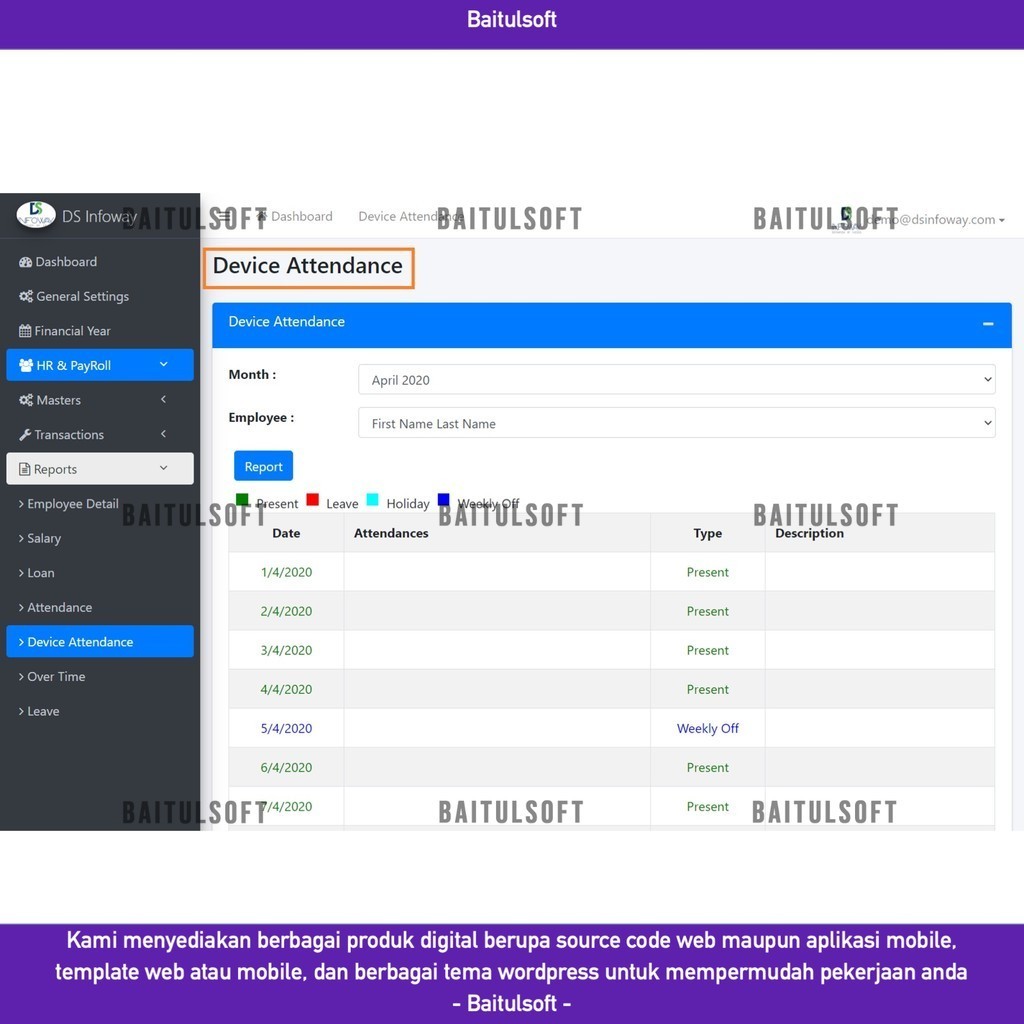Open the Dashboard sidebar gauge icon
Viewport: 1024px width, 1024px height.
click(25, 262)
